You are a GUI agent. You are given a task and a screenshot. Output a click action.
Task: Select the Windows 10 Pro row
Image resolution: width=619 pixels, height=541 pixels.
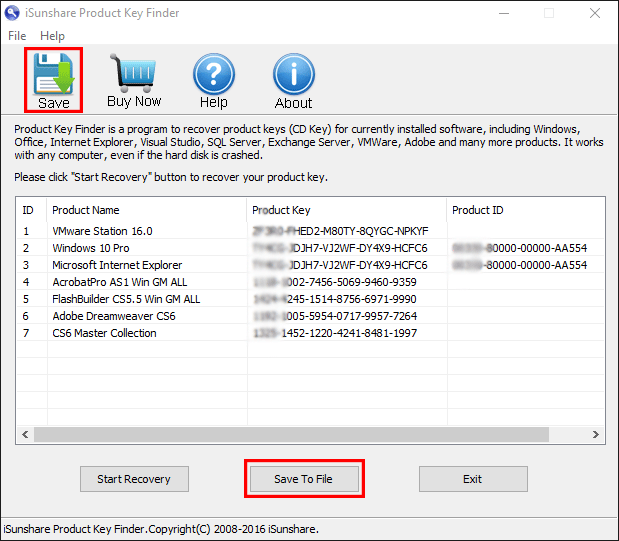(x=310, y=248)
